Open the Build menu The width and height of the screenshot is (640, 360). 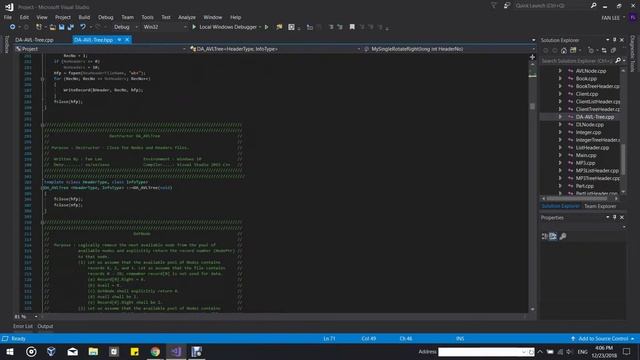(x=84, y=17)
